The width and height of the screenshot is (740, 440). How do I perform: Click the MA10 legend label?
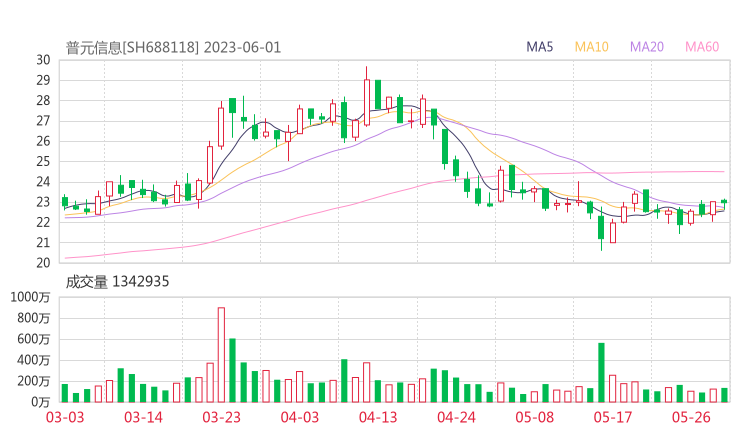[591, 47]
